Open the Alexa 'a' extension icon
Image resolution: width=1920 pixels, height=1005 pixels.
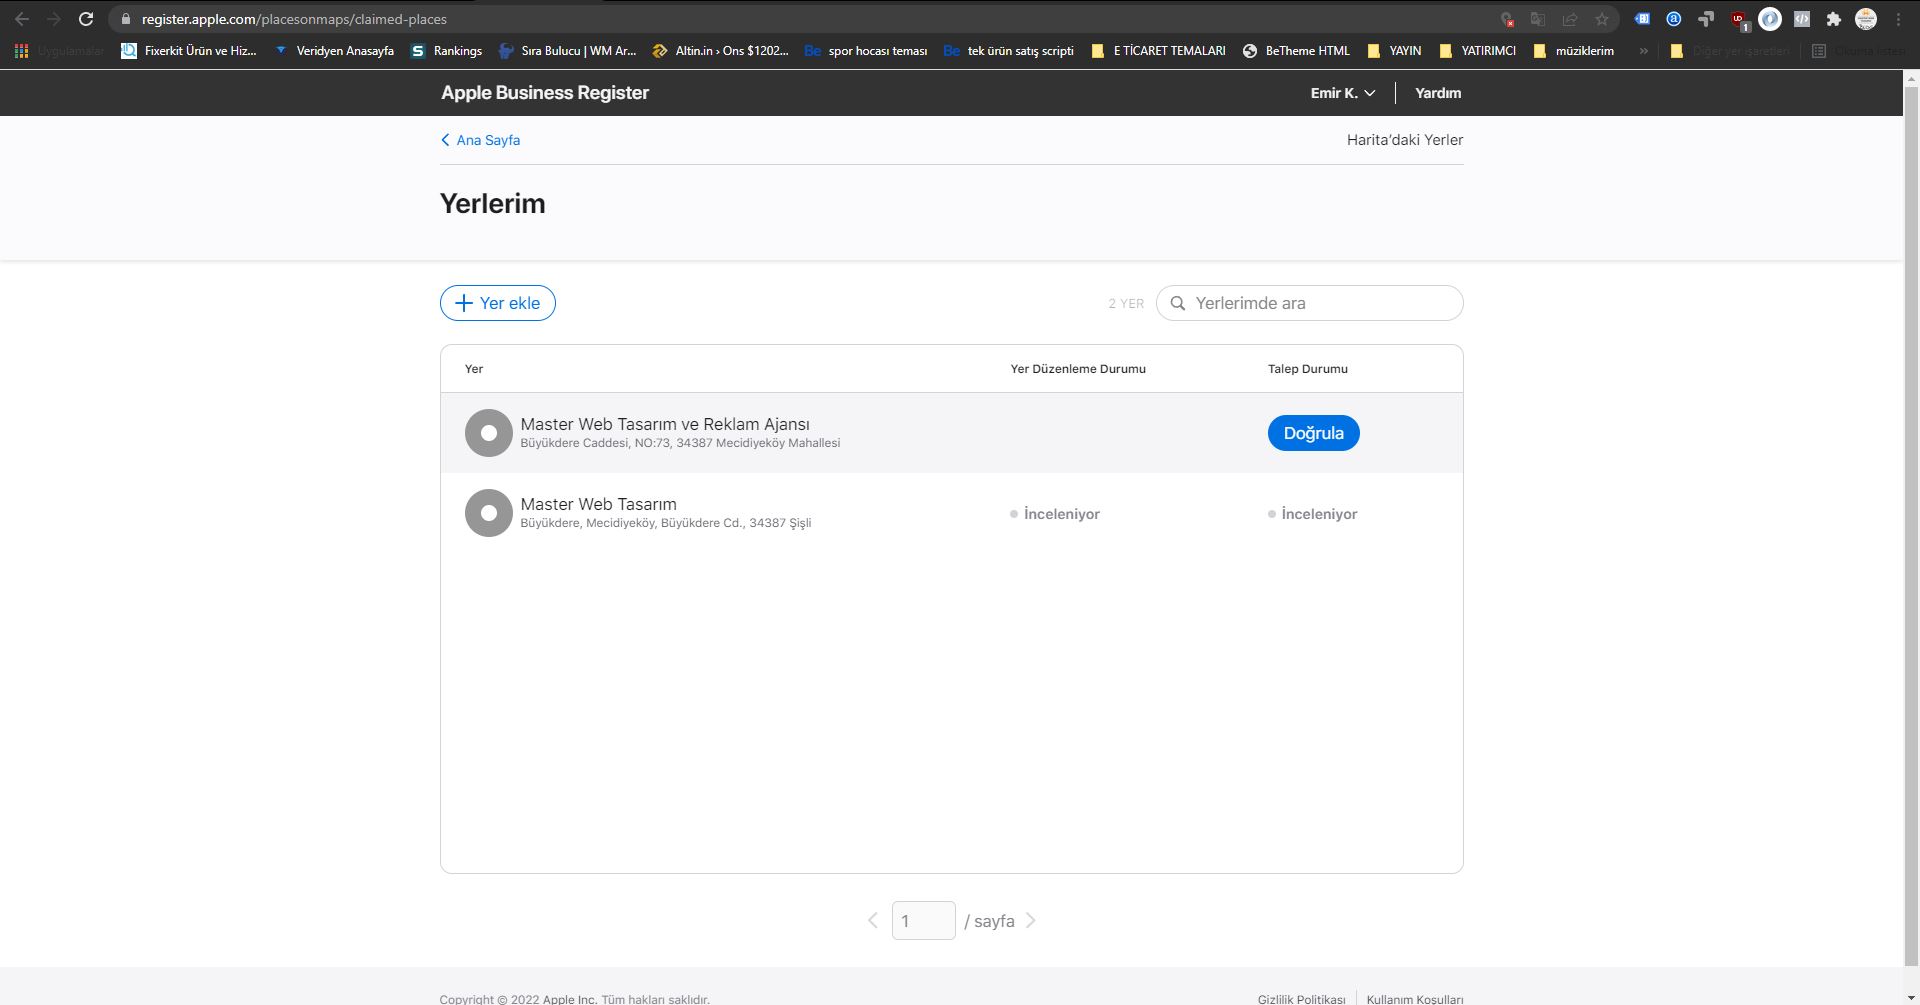[x=1674, y=19]
